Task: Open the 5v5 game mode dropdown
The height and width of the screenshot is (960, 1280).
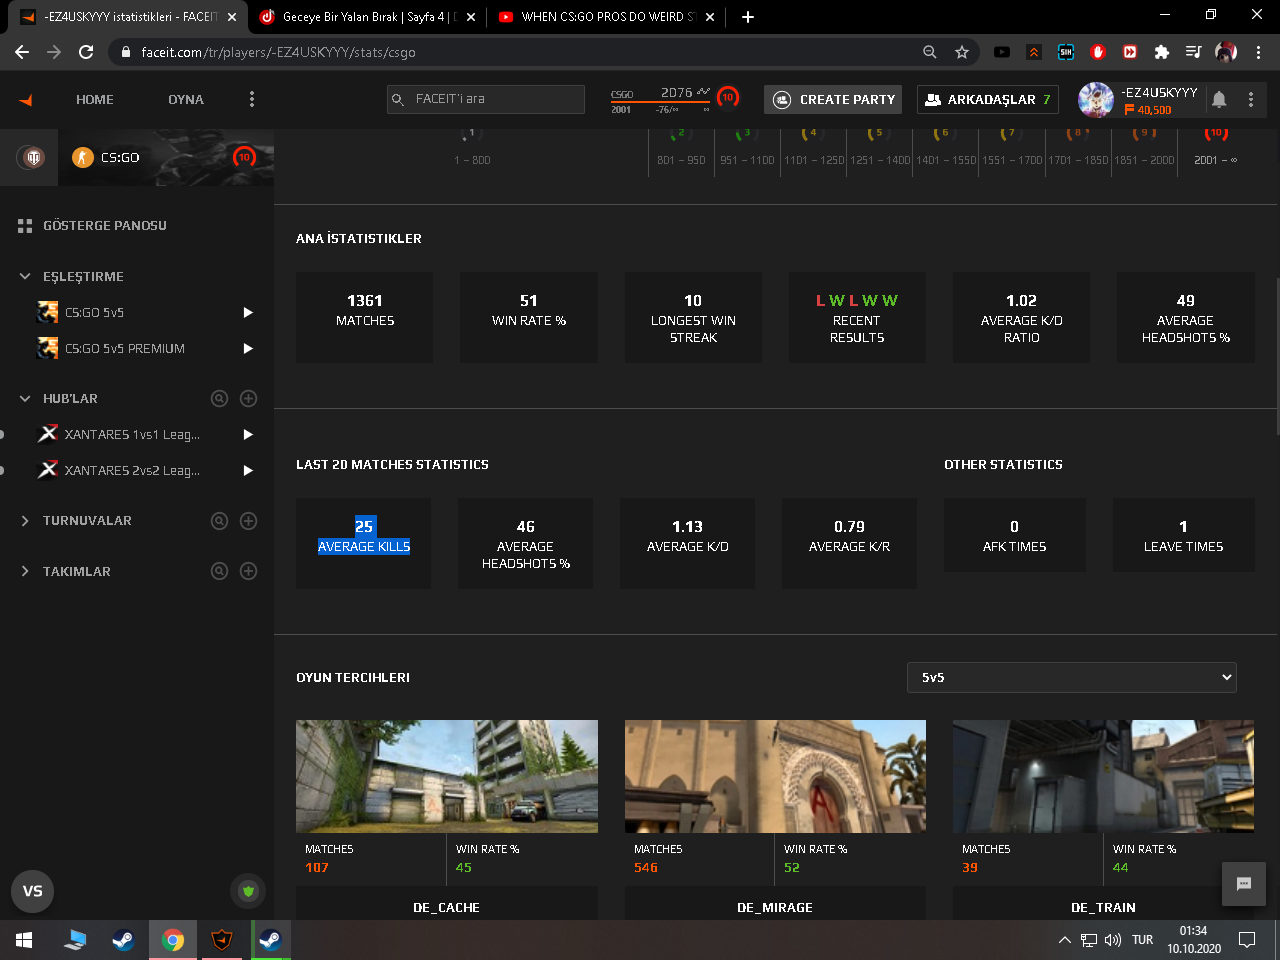Action: click(1072, 677)
